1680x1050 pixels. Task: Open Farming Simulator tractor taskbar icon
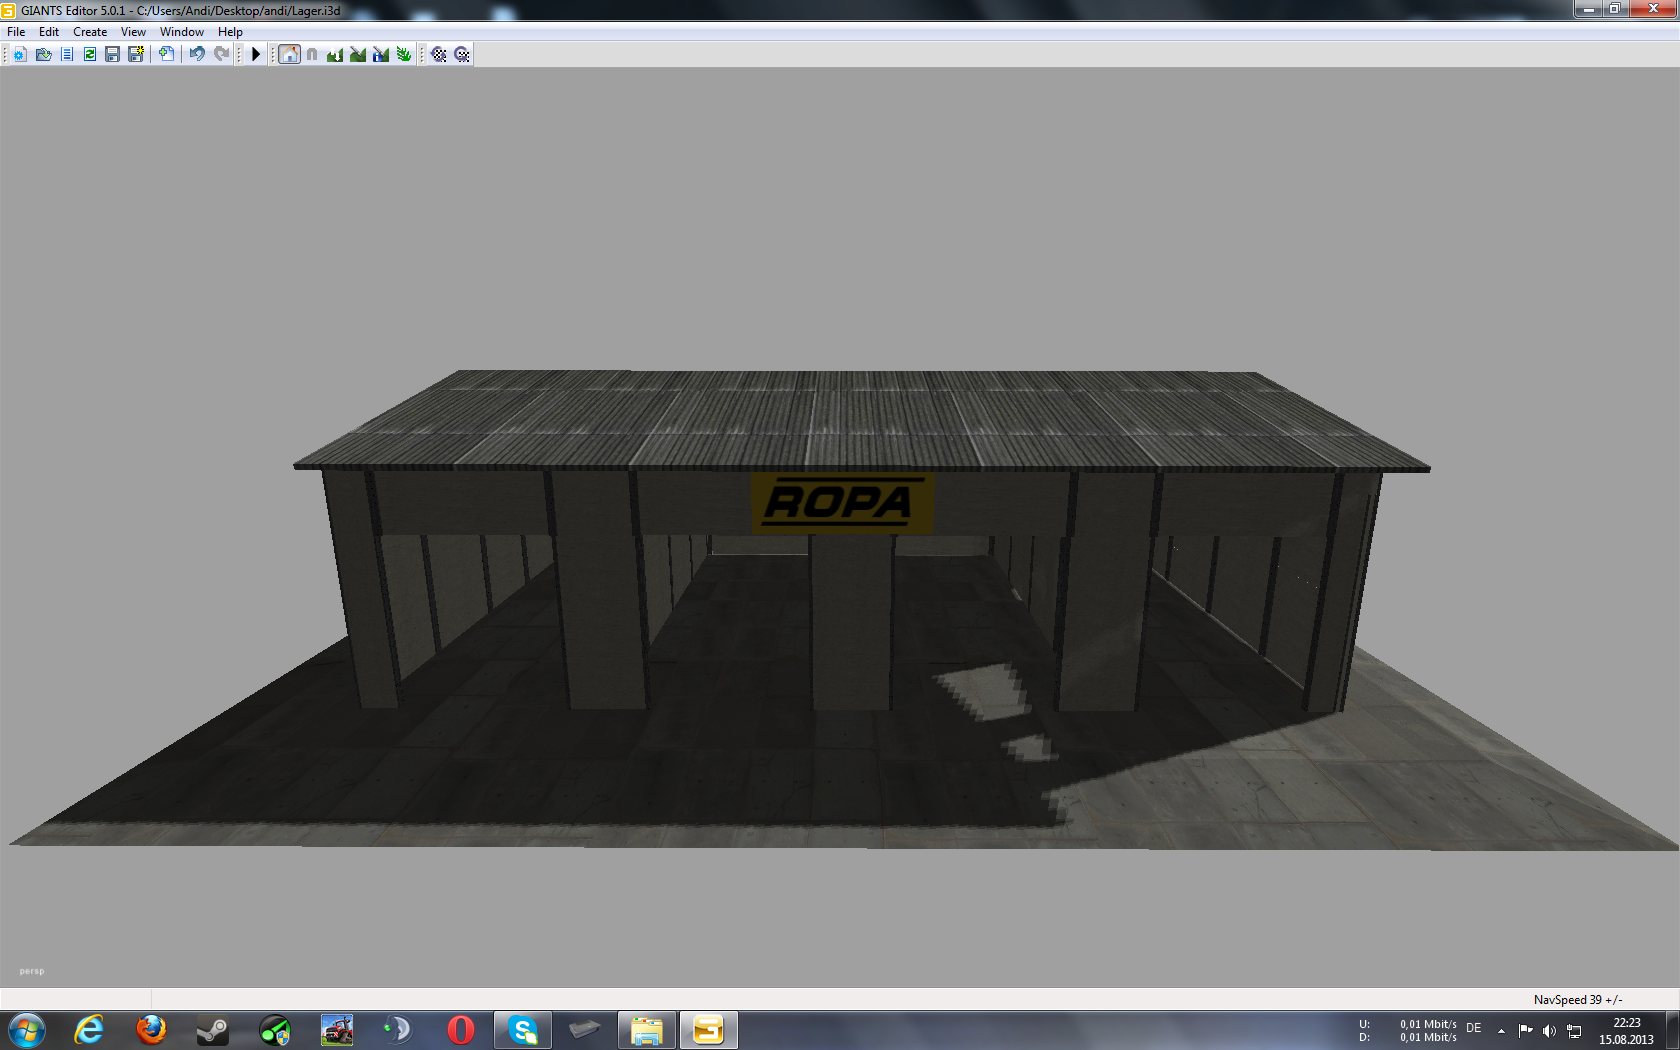337,1030
